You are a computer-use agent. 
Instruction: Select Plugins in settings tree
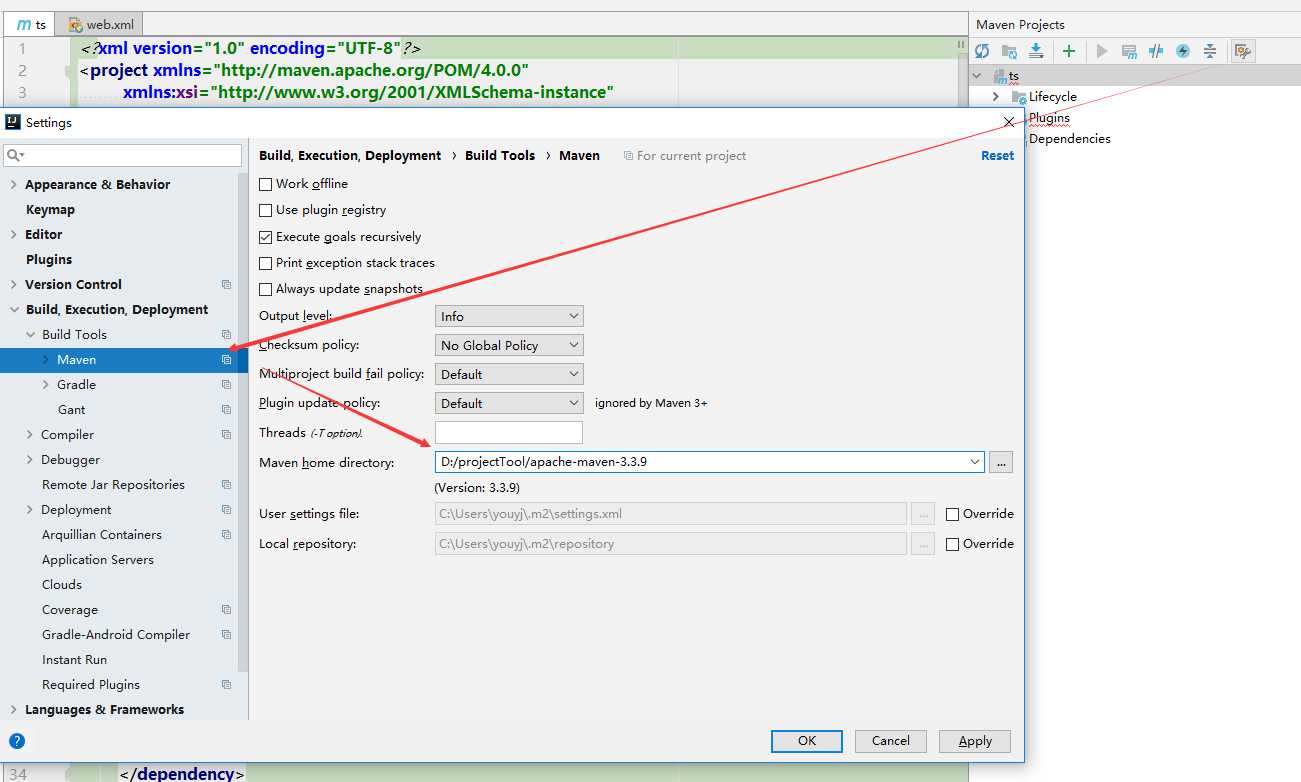tap(49, 260)
